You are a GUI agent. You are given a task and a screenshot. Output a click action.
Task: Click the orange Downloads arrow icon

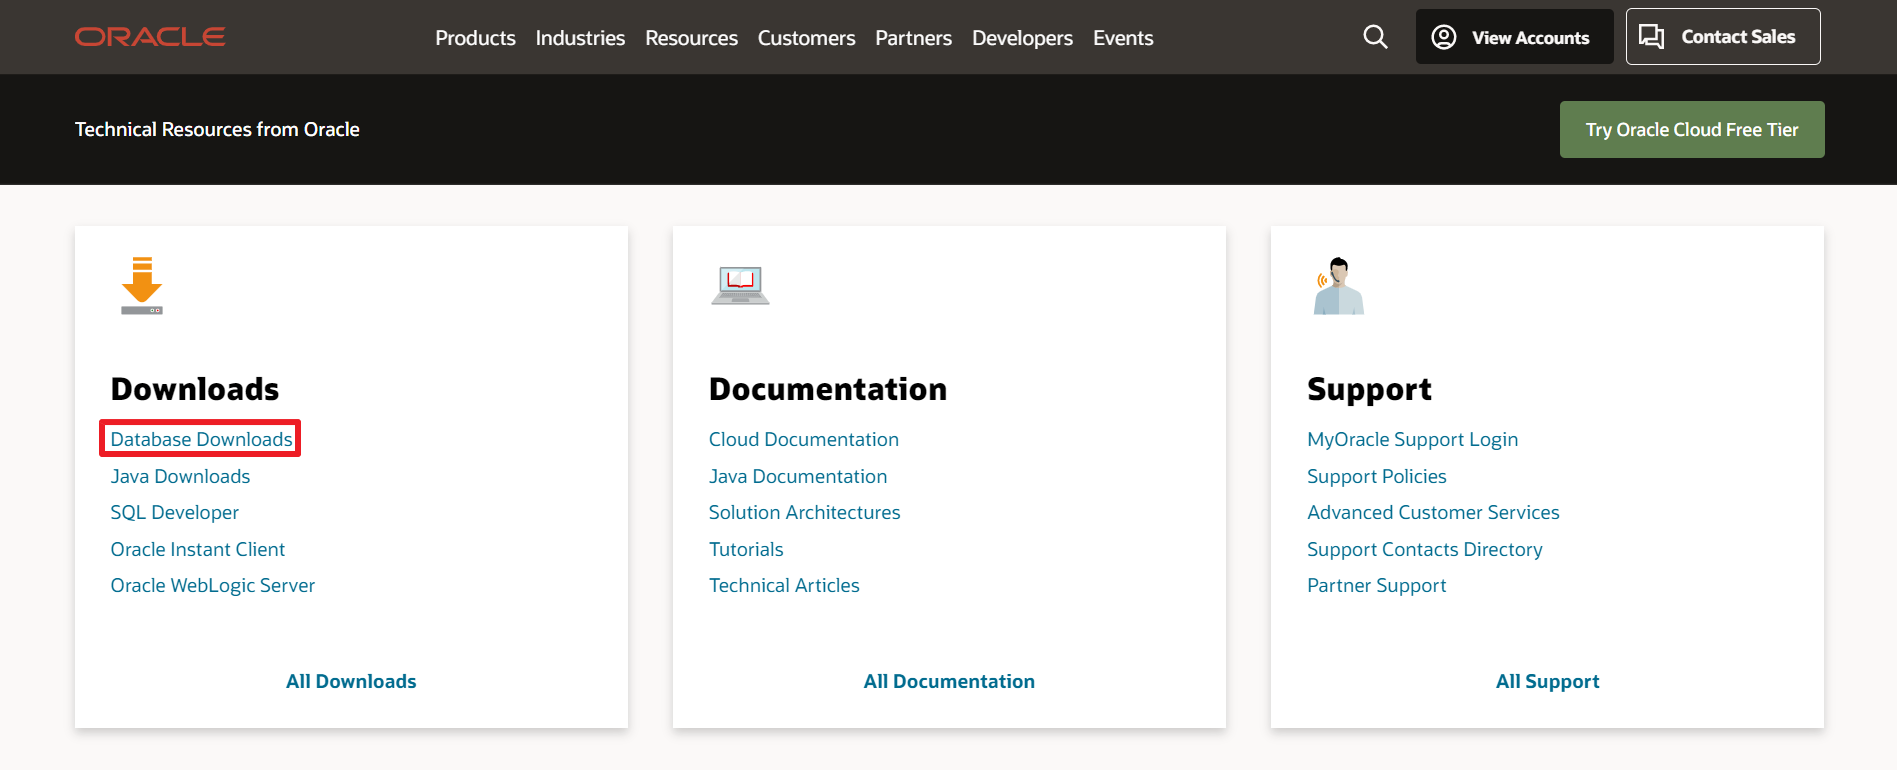[x=142, y=286]
